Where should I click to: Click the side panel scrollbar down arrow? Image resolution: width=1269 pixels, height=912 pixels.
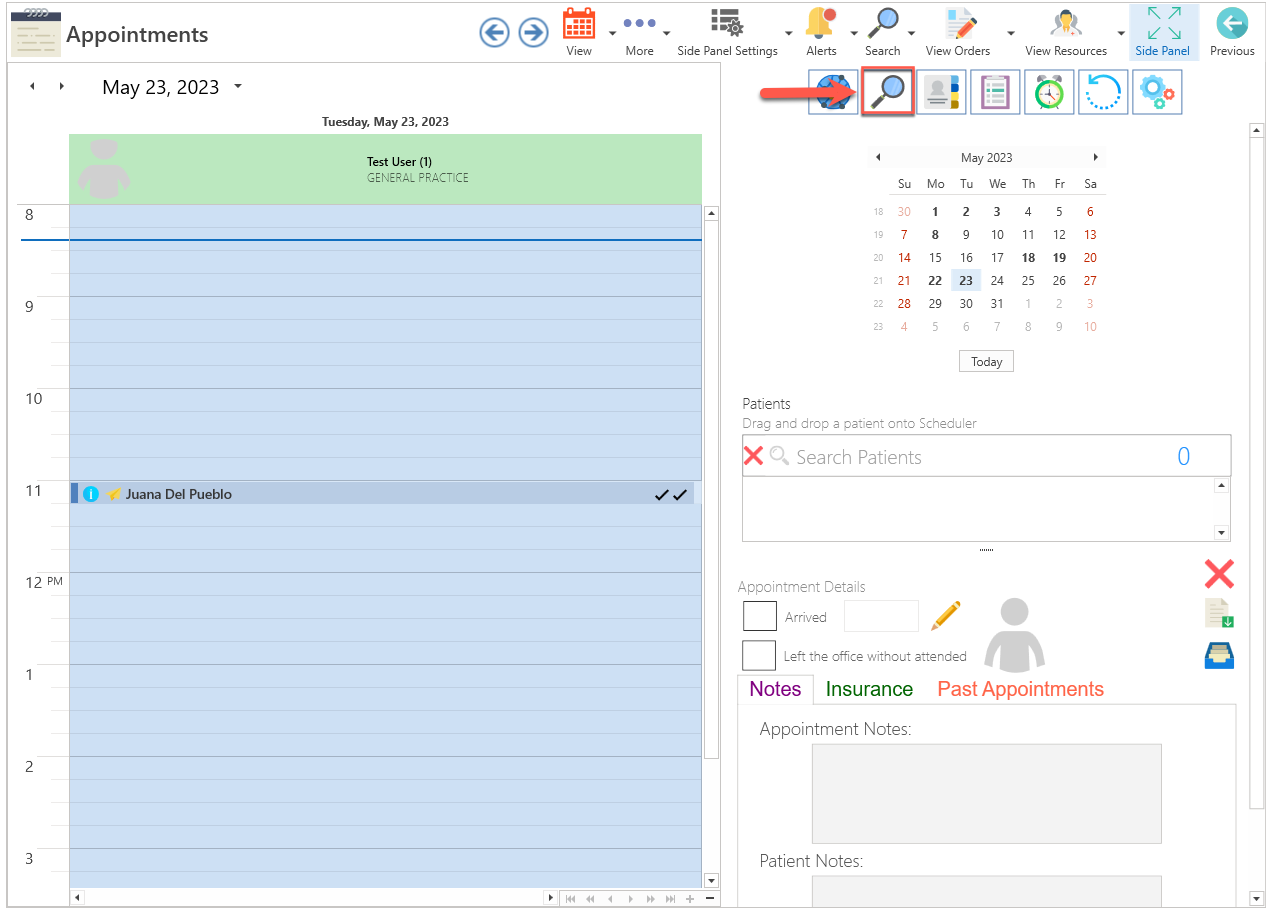1256,899
